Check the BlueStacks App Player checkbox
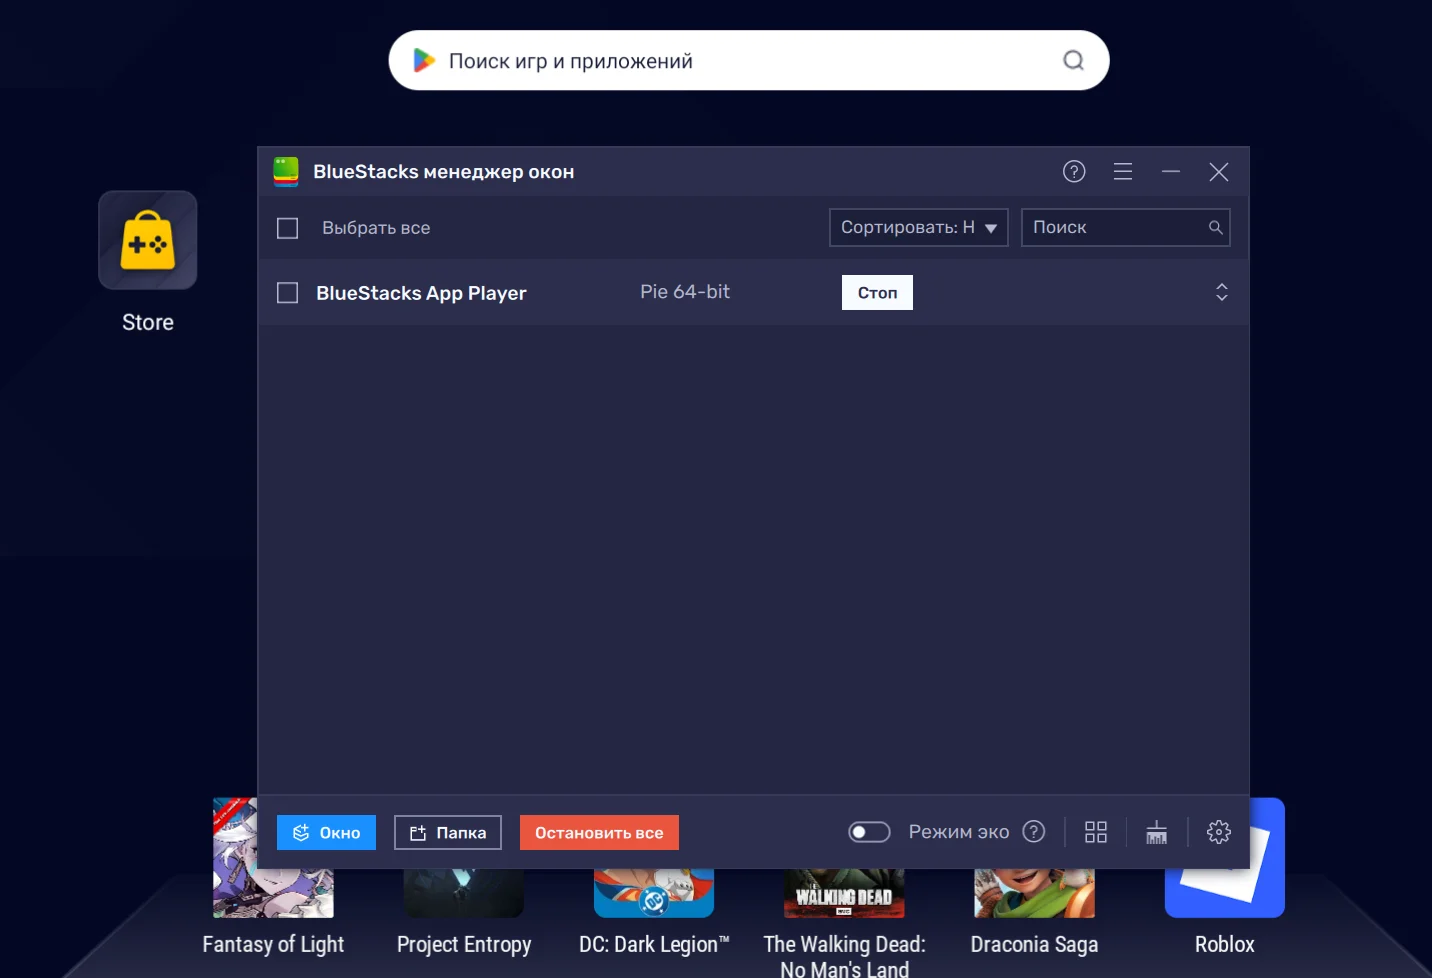Image resolution: width=1432 pixels, height=978 pixels. click(x=288, y=293)
